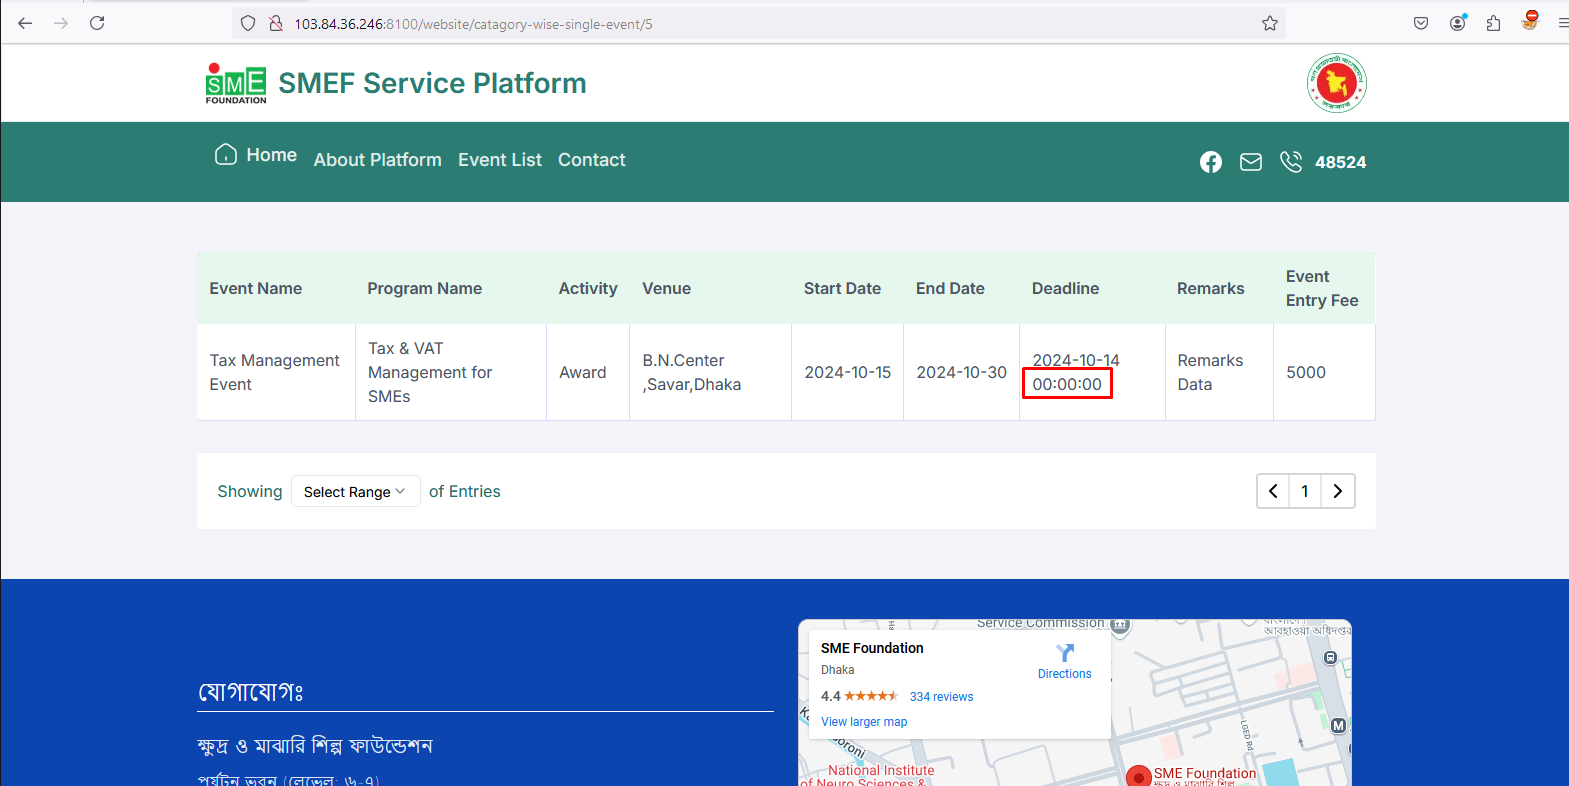Open the View larger map link
Screen dimensions: 1569x786
(x=864, y=722)
